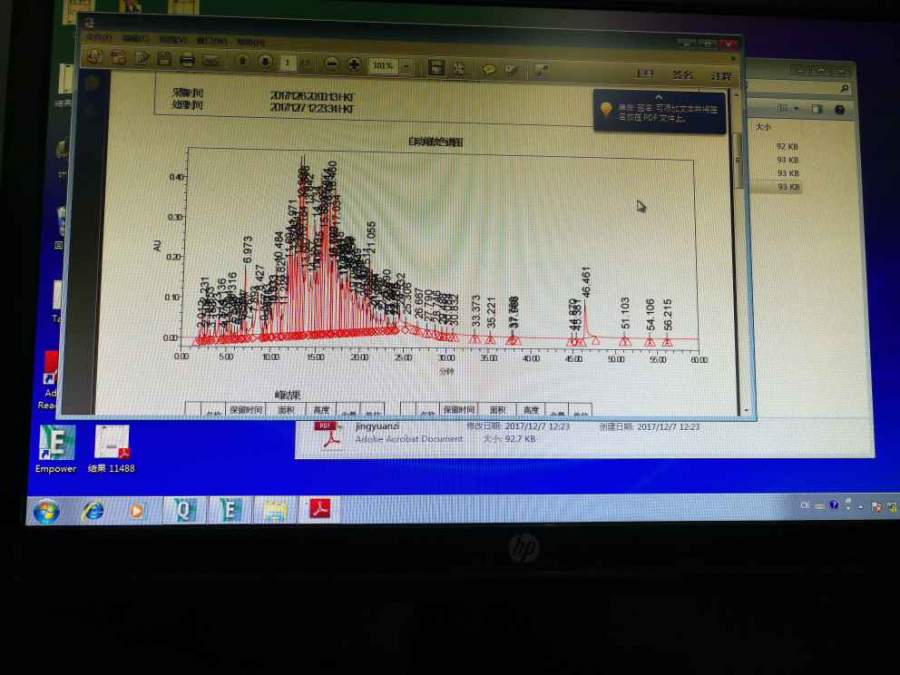
Task: Open the Empower desktop shortcut
Action: pos(56,449)
